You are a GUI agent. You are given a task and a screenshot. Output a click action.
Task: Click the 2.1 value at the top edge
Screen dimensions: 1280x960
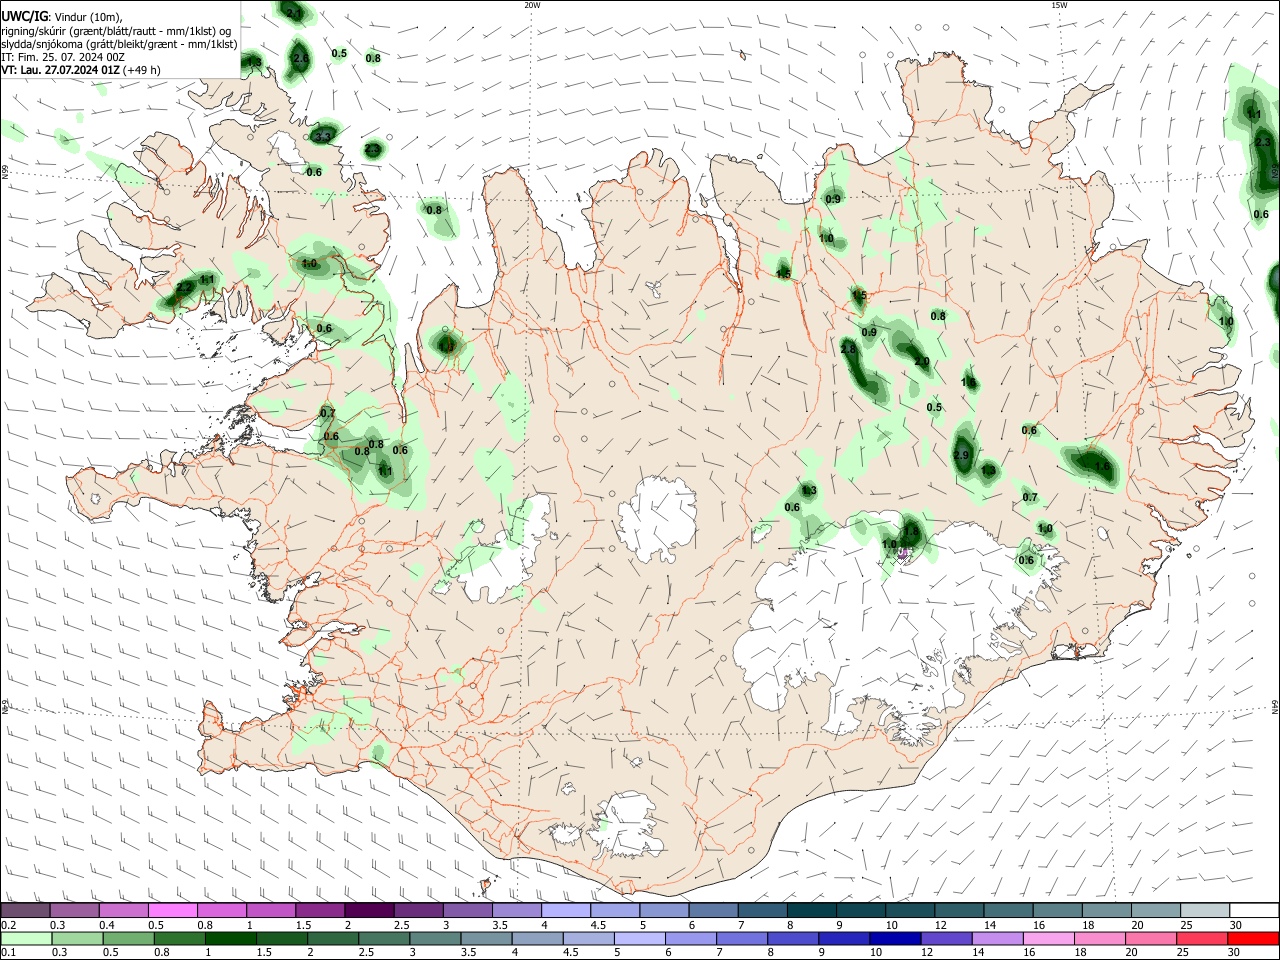(x=294, y=13)
